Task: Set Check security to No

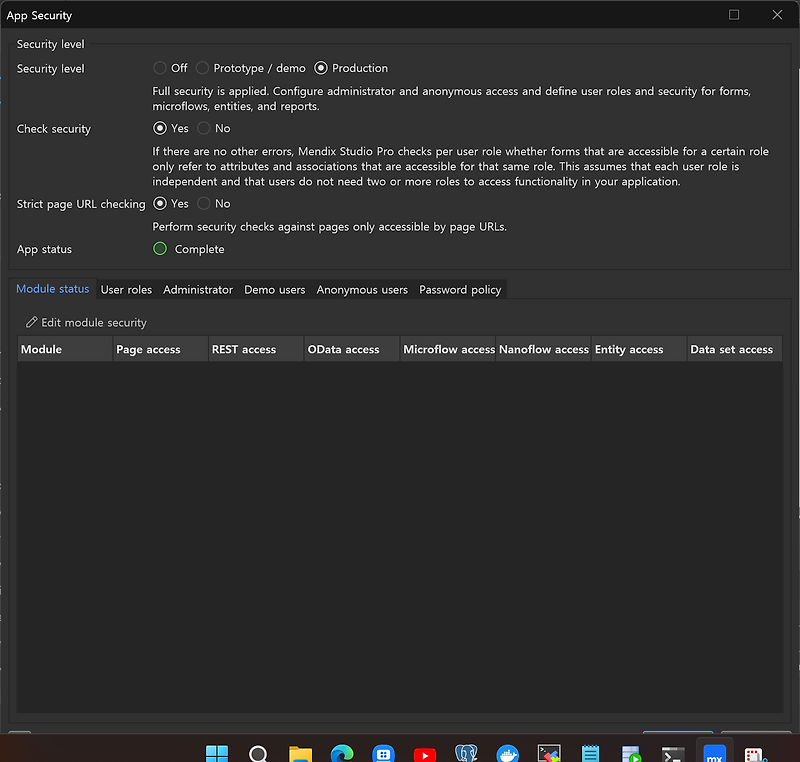Action: tap(203, 128)
